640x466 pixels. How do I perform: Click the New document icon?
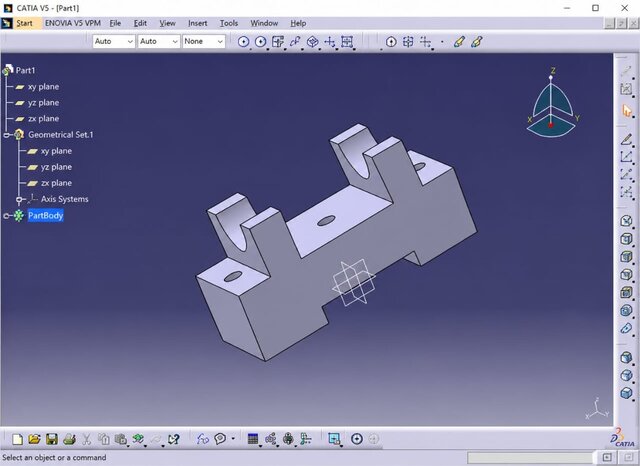point(17,439)
